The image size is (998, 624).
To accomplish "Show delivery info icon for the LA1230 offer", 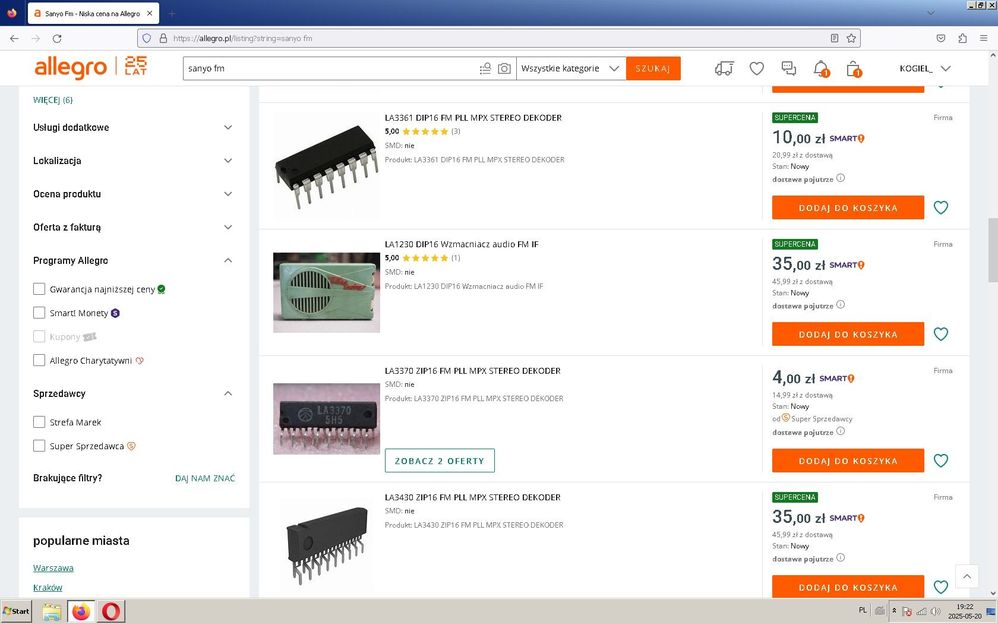I will [841, 304].
